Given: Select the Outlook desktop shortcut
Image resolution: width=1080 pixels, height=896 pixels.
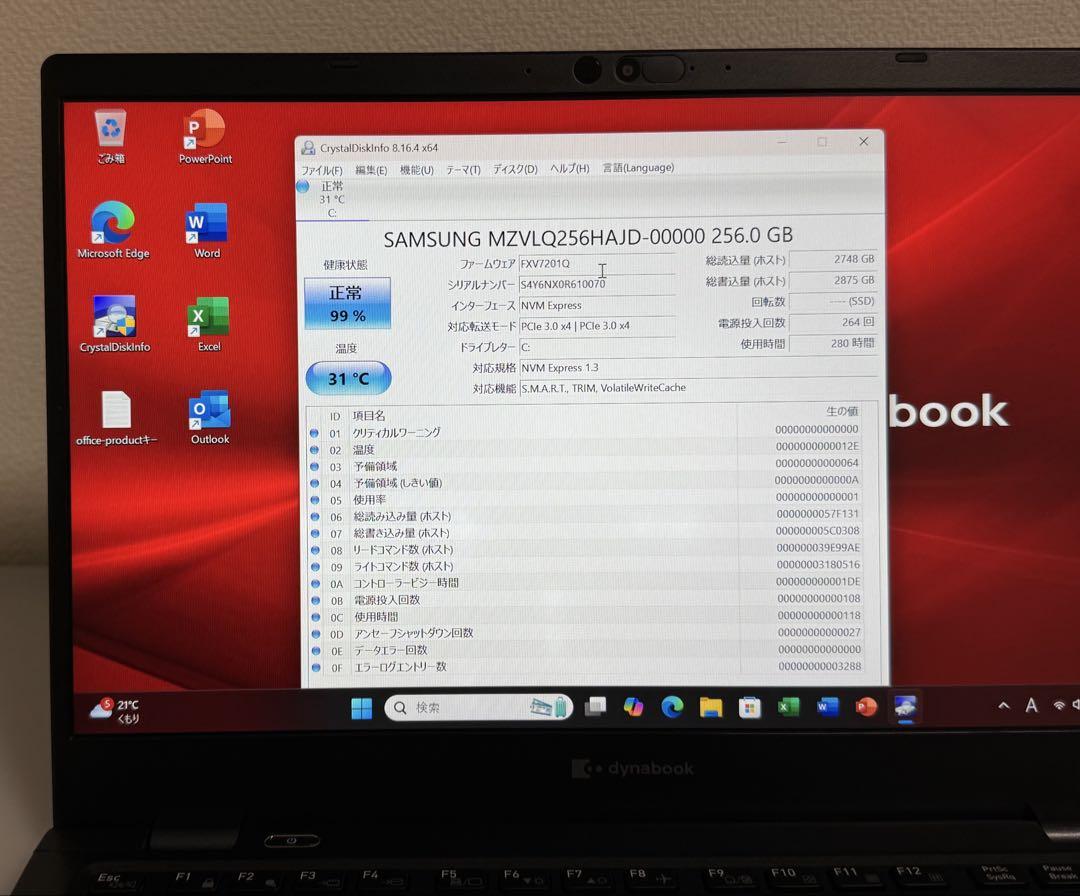Looking at the screenshot, I should point(209,417).
